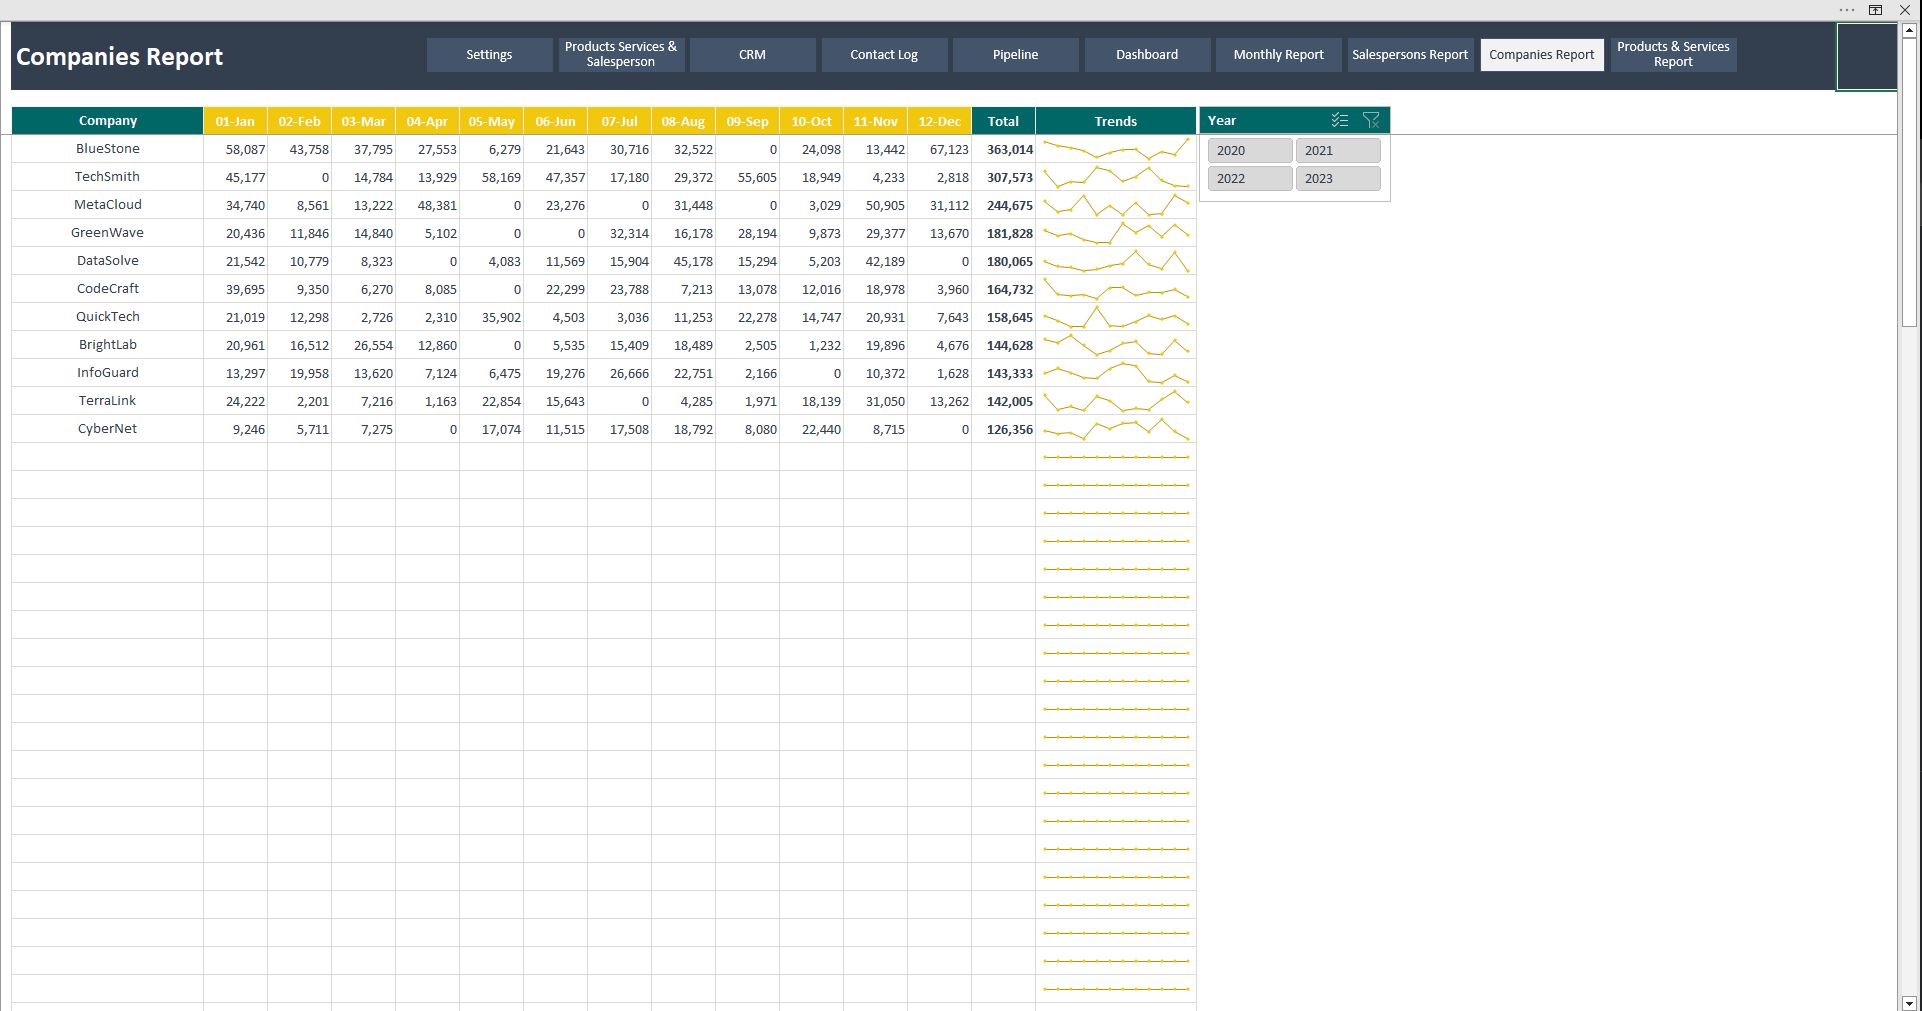Open the Settings page
This screenshot has height=1011, width=1922.
[489, 55]
